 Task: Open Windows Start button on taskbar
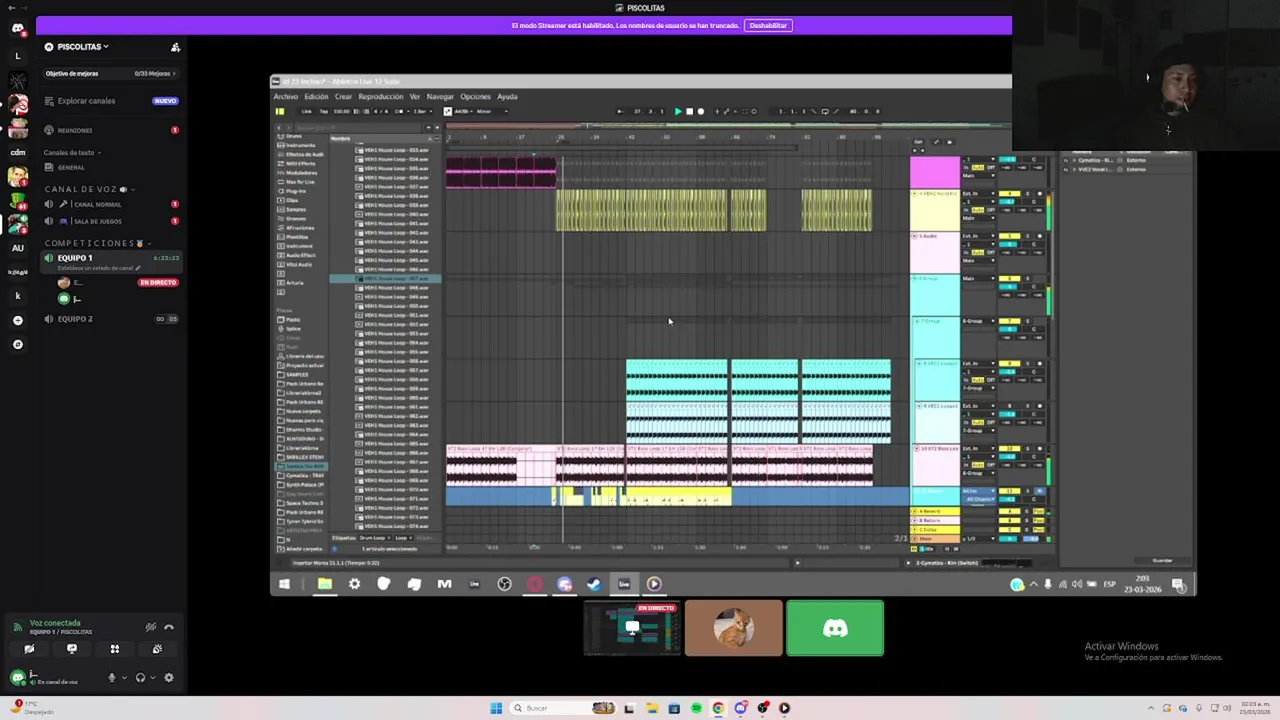coord(496,708)
